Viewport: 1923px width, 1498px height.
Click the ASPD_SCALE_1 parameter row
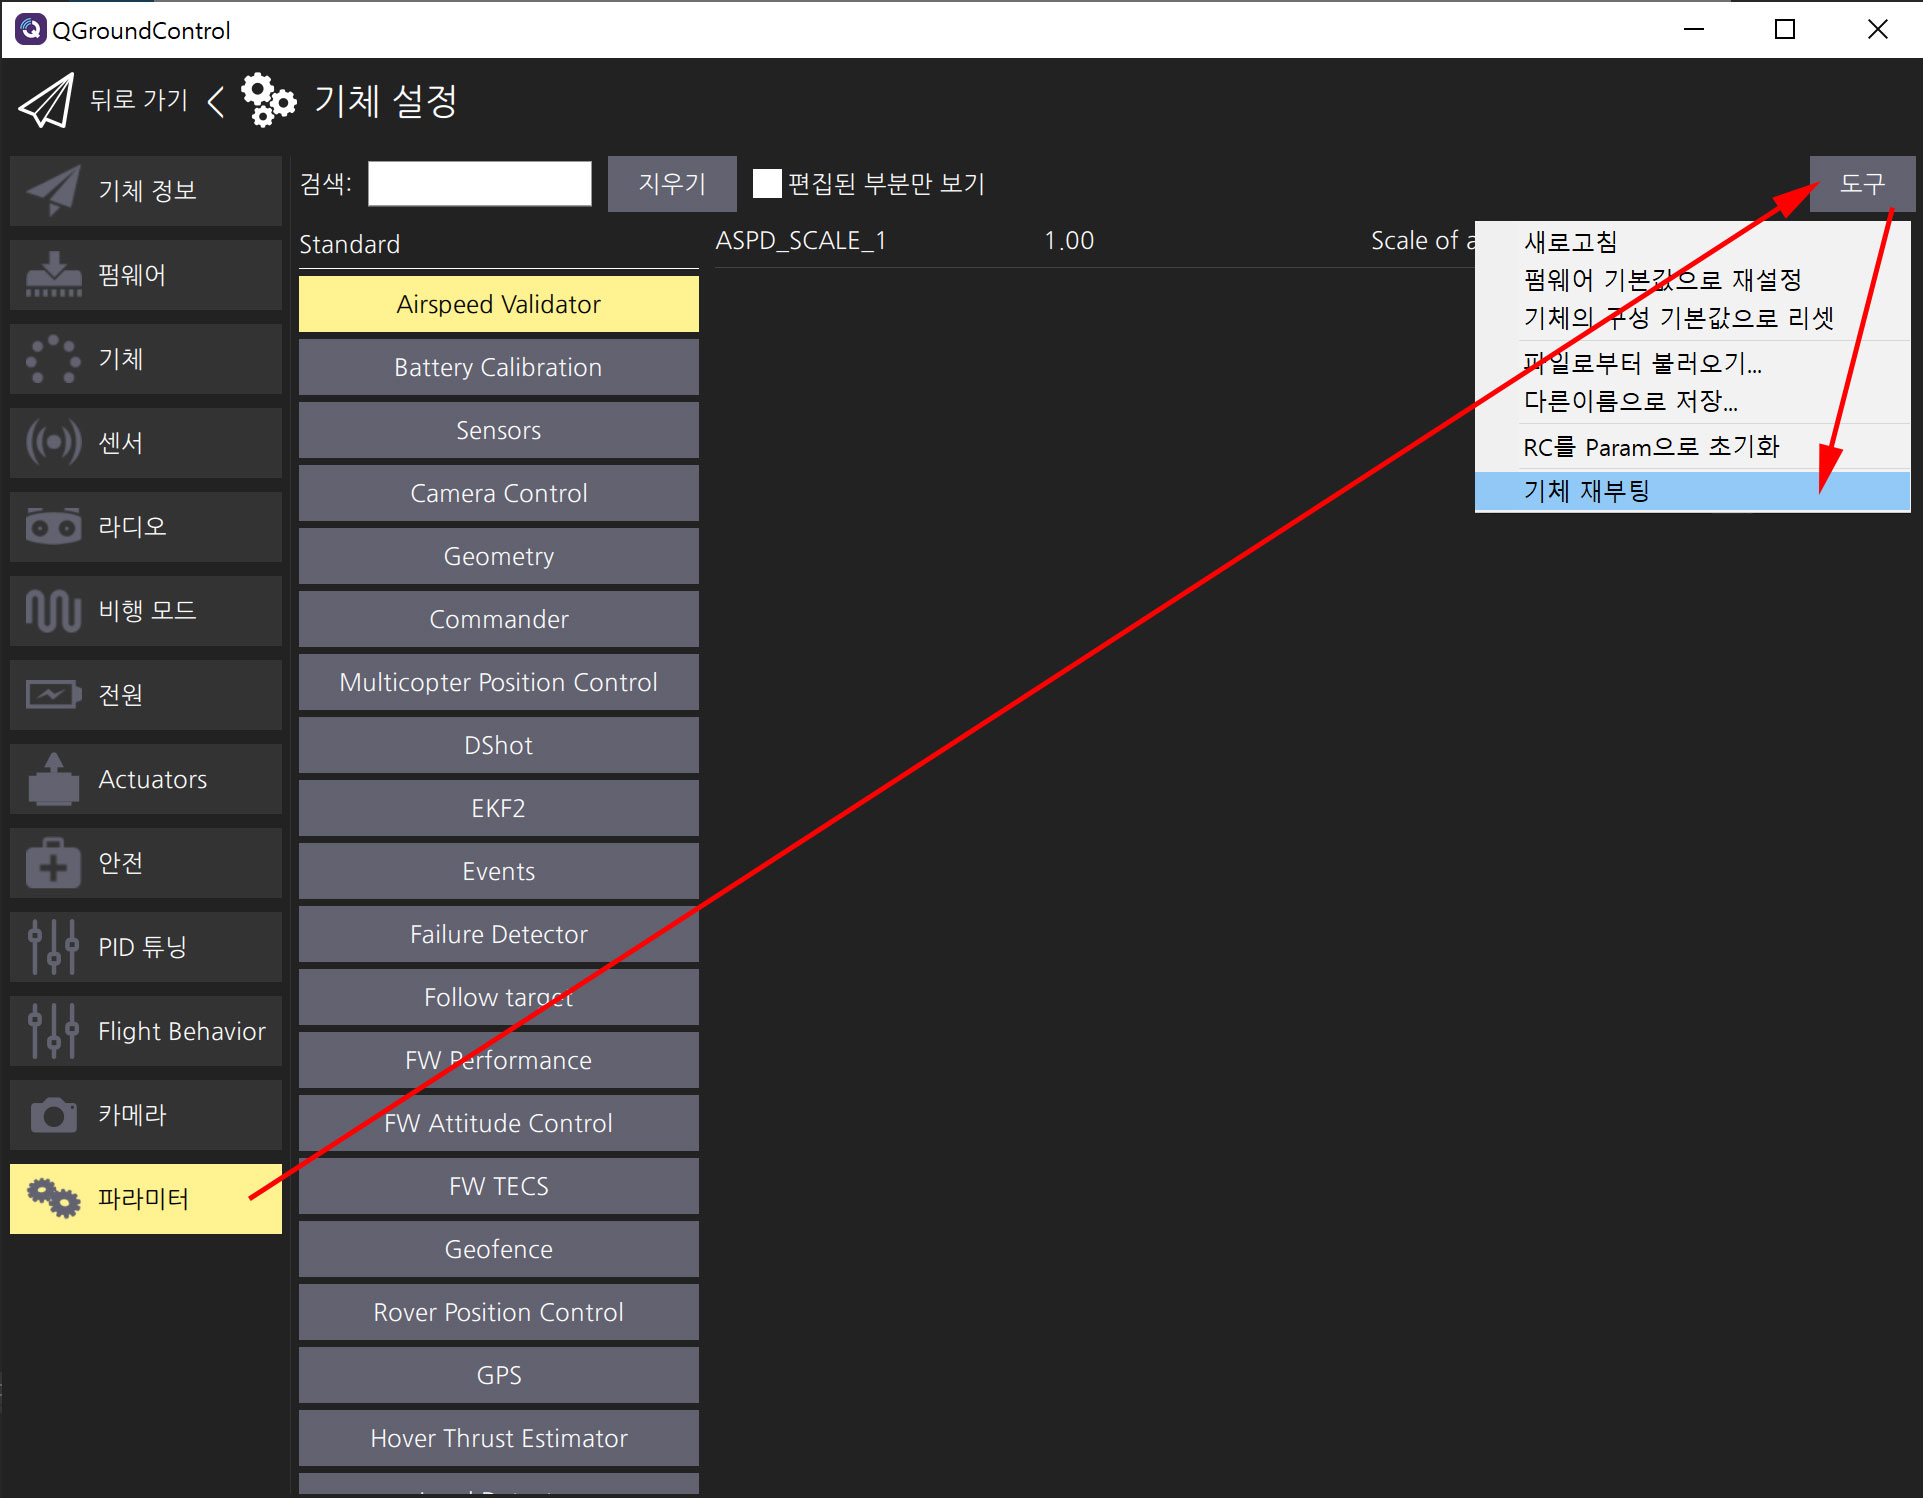[x=800, y=241]
